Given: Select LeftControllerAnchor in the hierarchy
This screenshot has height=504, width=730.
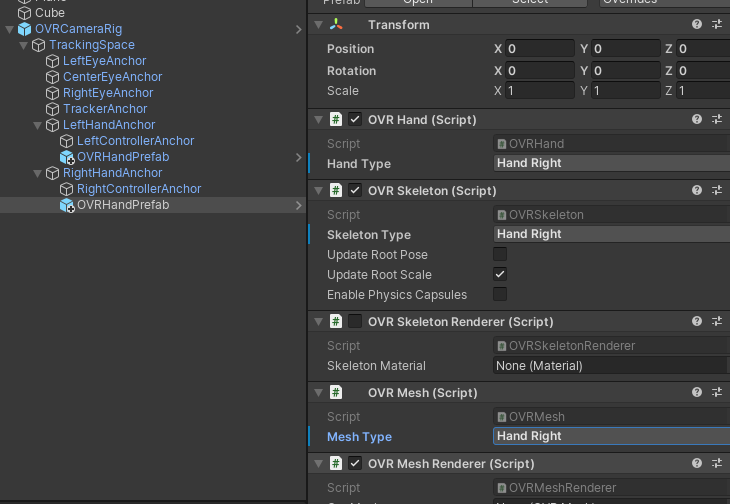Looking at the screenshot, I should [x=135, y=141].
